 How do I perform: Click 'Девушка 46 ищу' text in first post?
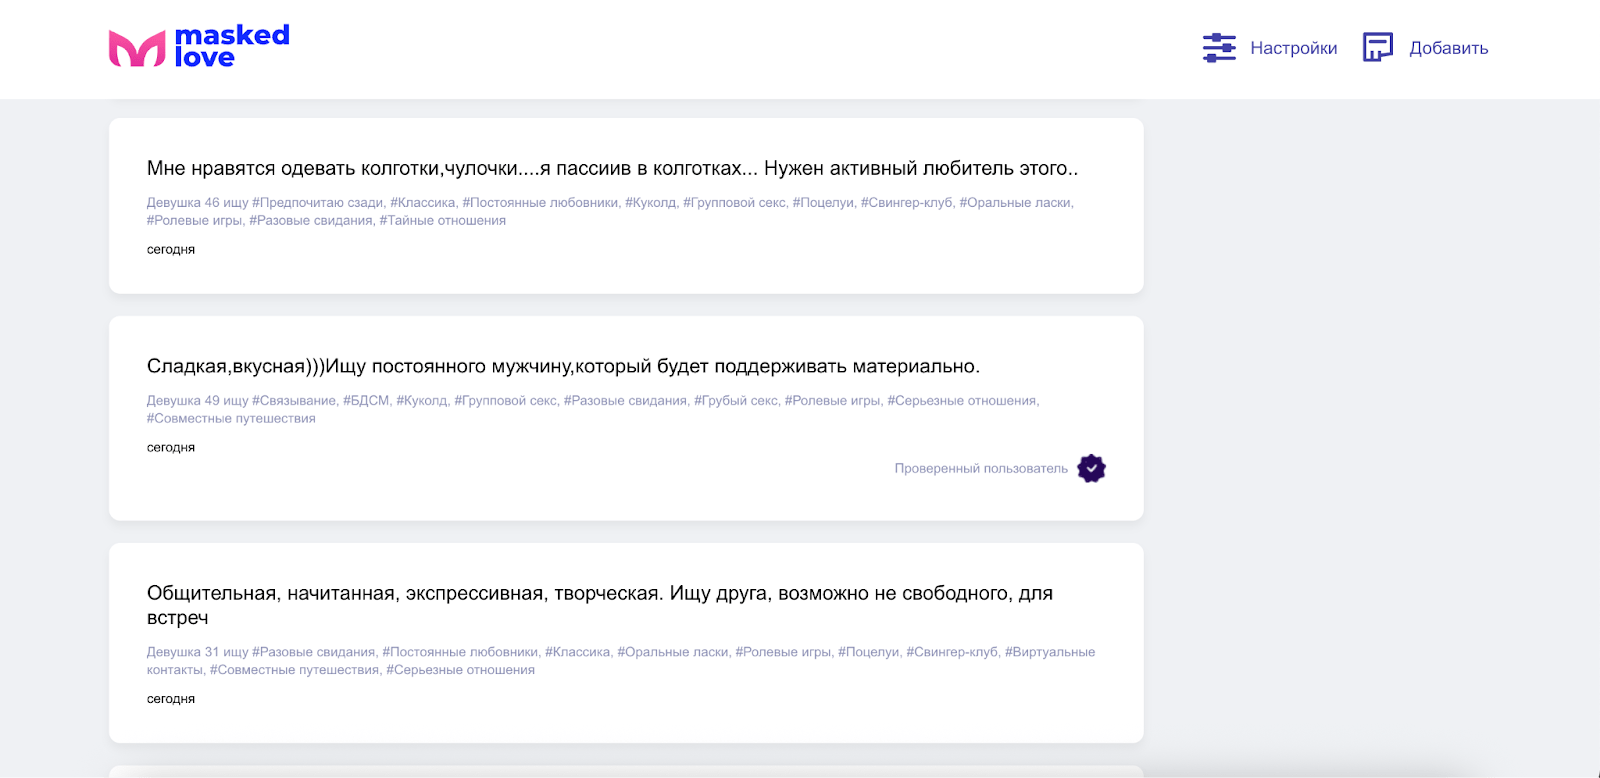pyautogui.click(x=197, y=203)
